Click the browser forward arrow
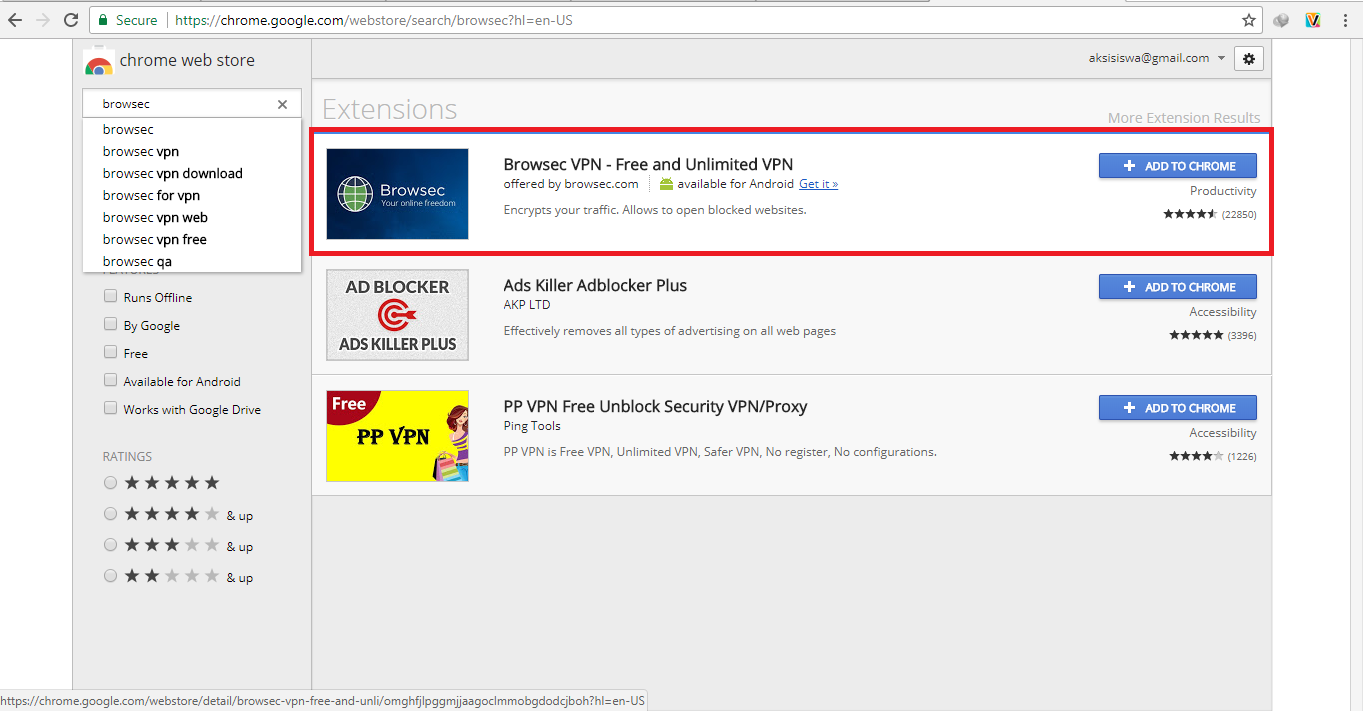 (x=43, y=20)
